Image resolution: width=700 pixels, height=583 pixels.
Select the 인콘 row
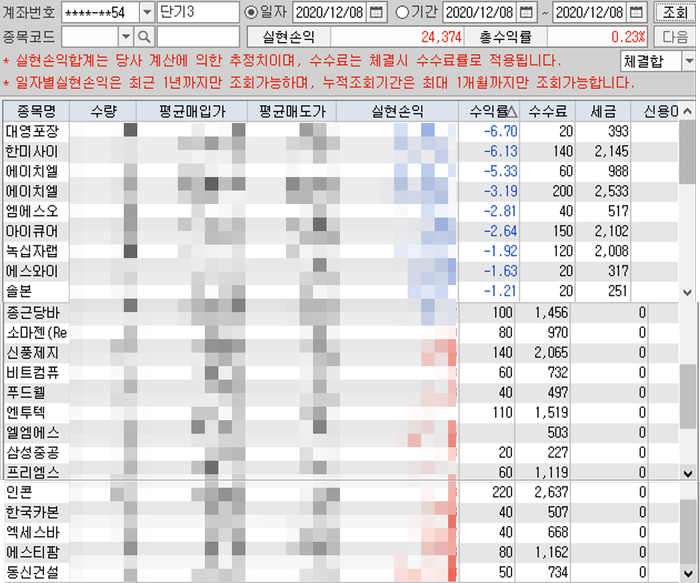[341, 492]
